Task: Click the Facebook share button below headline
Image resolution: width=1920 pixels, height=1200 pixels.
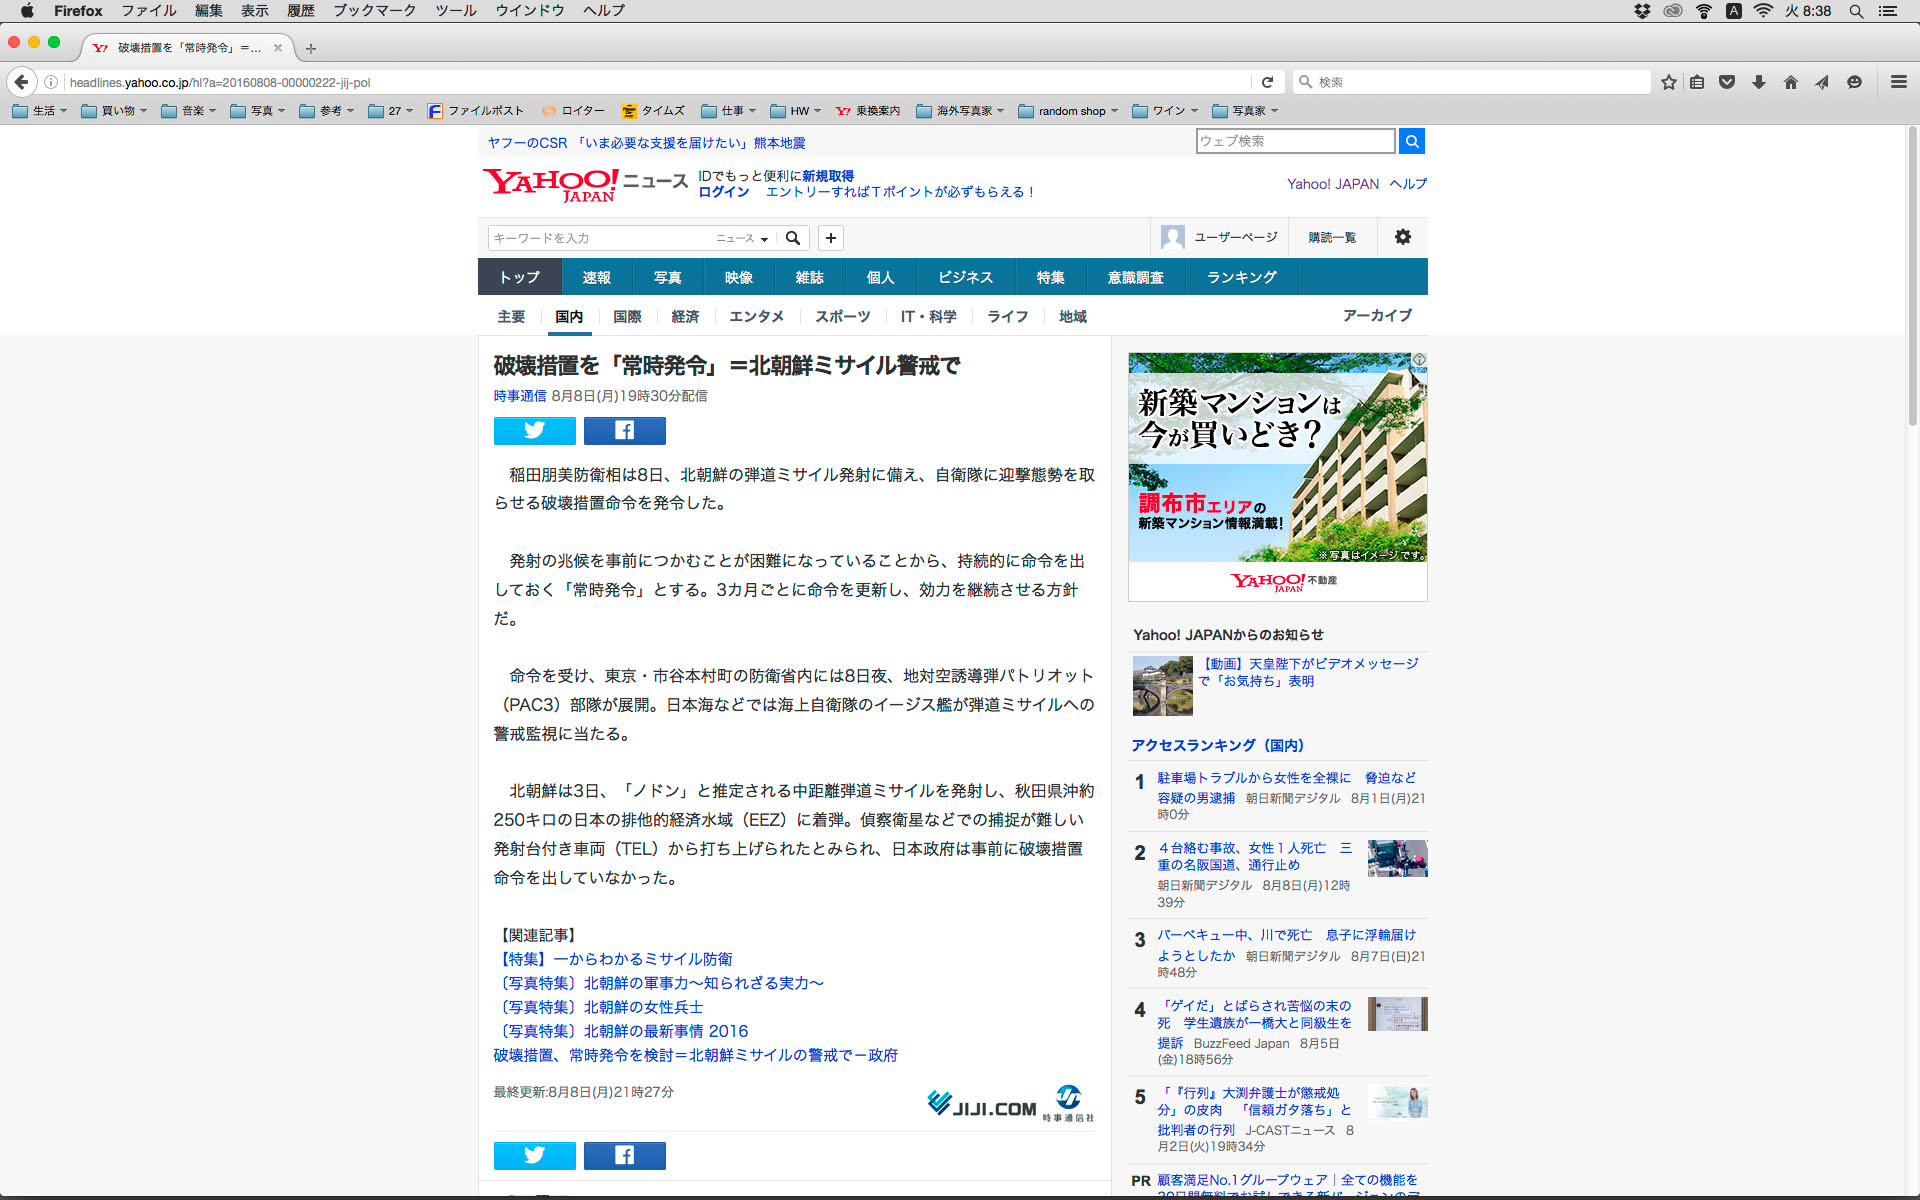Action: tap(624, 430)
